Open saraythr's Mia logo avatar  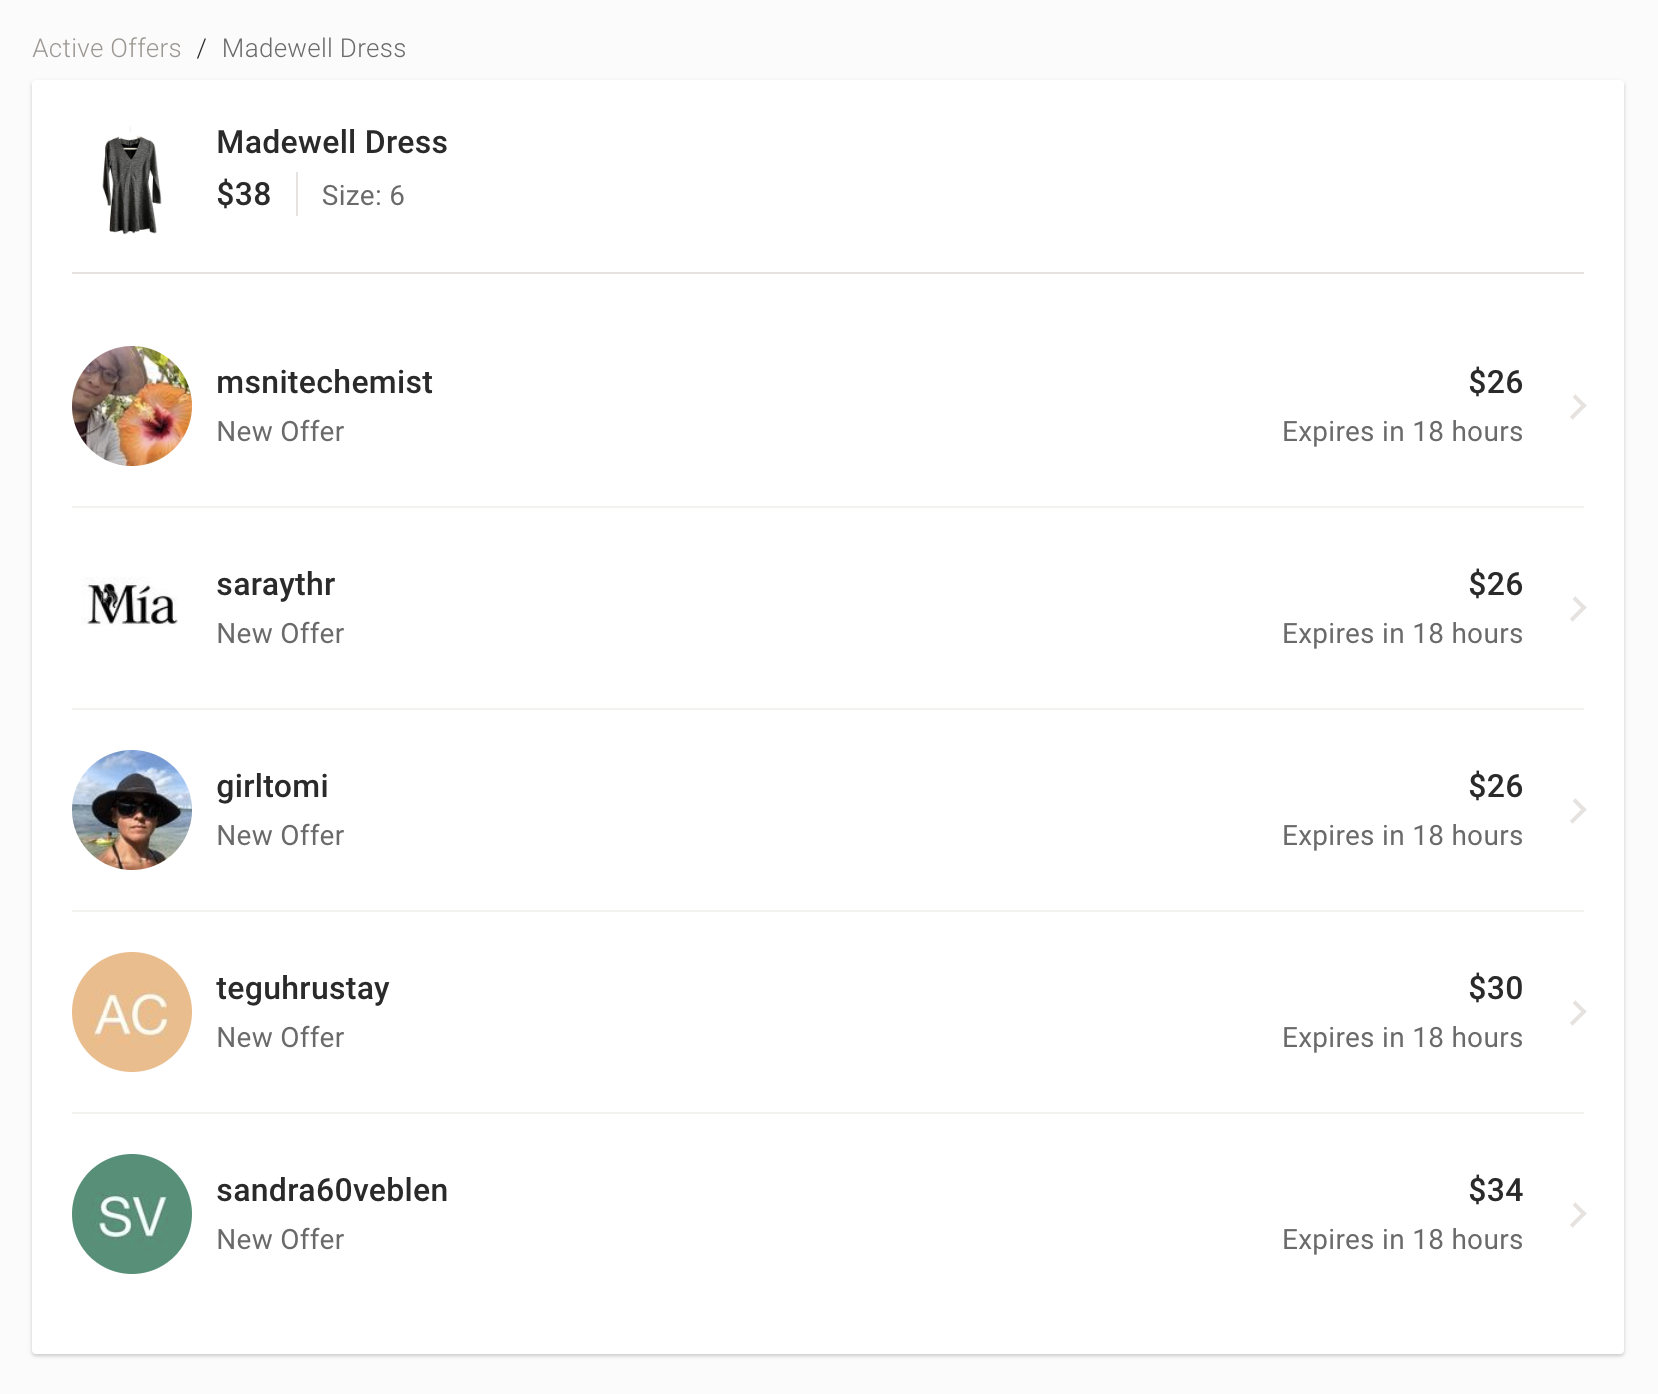point(132,608)
